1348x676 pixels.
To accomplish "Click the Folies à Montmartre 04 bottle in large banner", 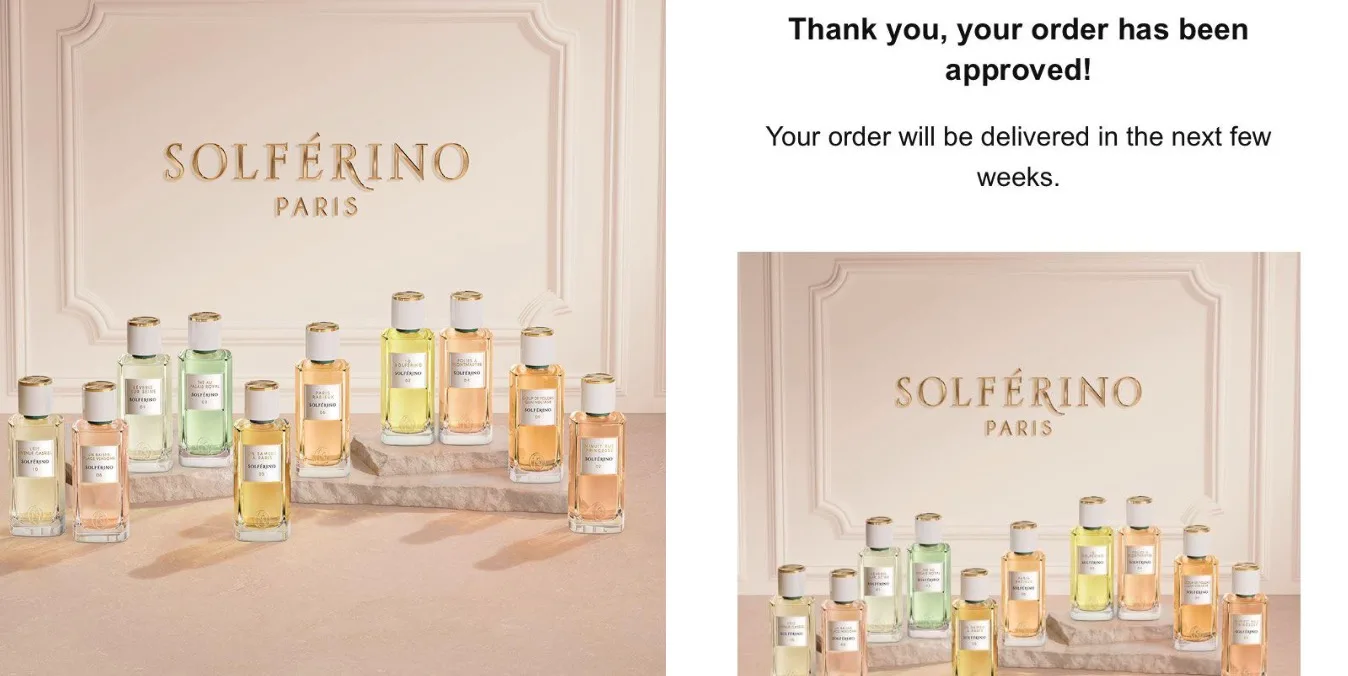I will (x=466, y=367).
